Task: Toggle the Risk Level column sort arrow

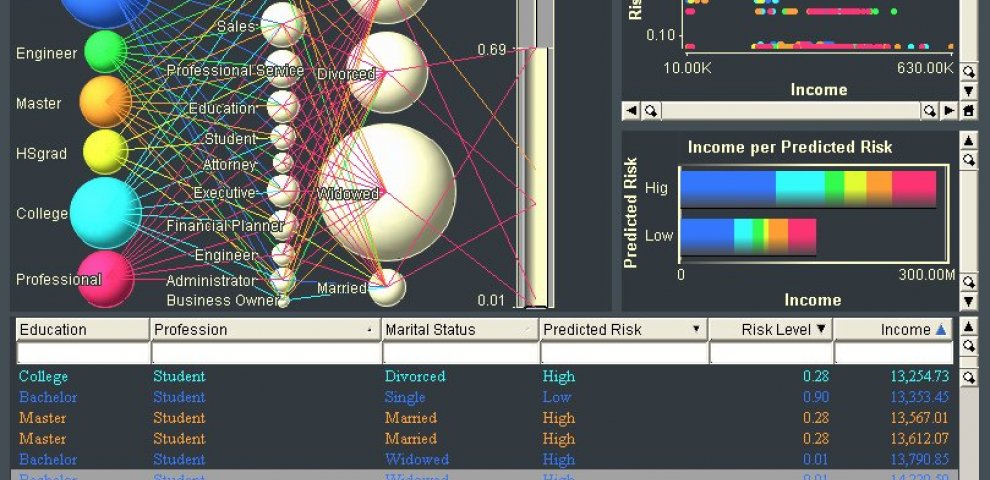Action: coord(821,329)
